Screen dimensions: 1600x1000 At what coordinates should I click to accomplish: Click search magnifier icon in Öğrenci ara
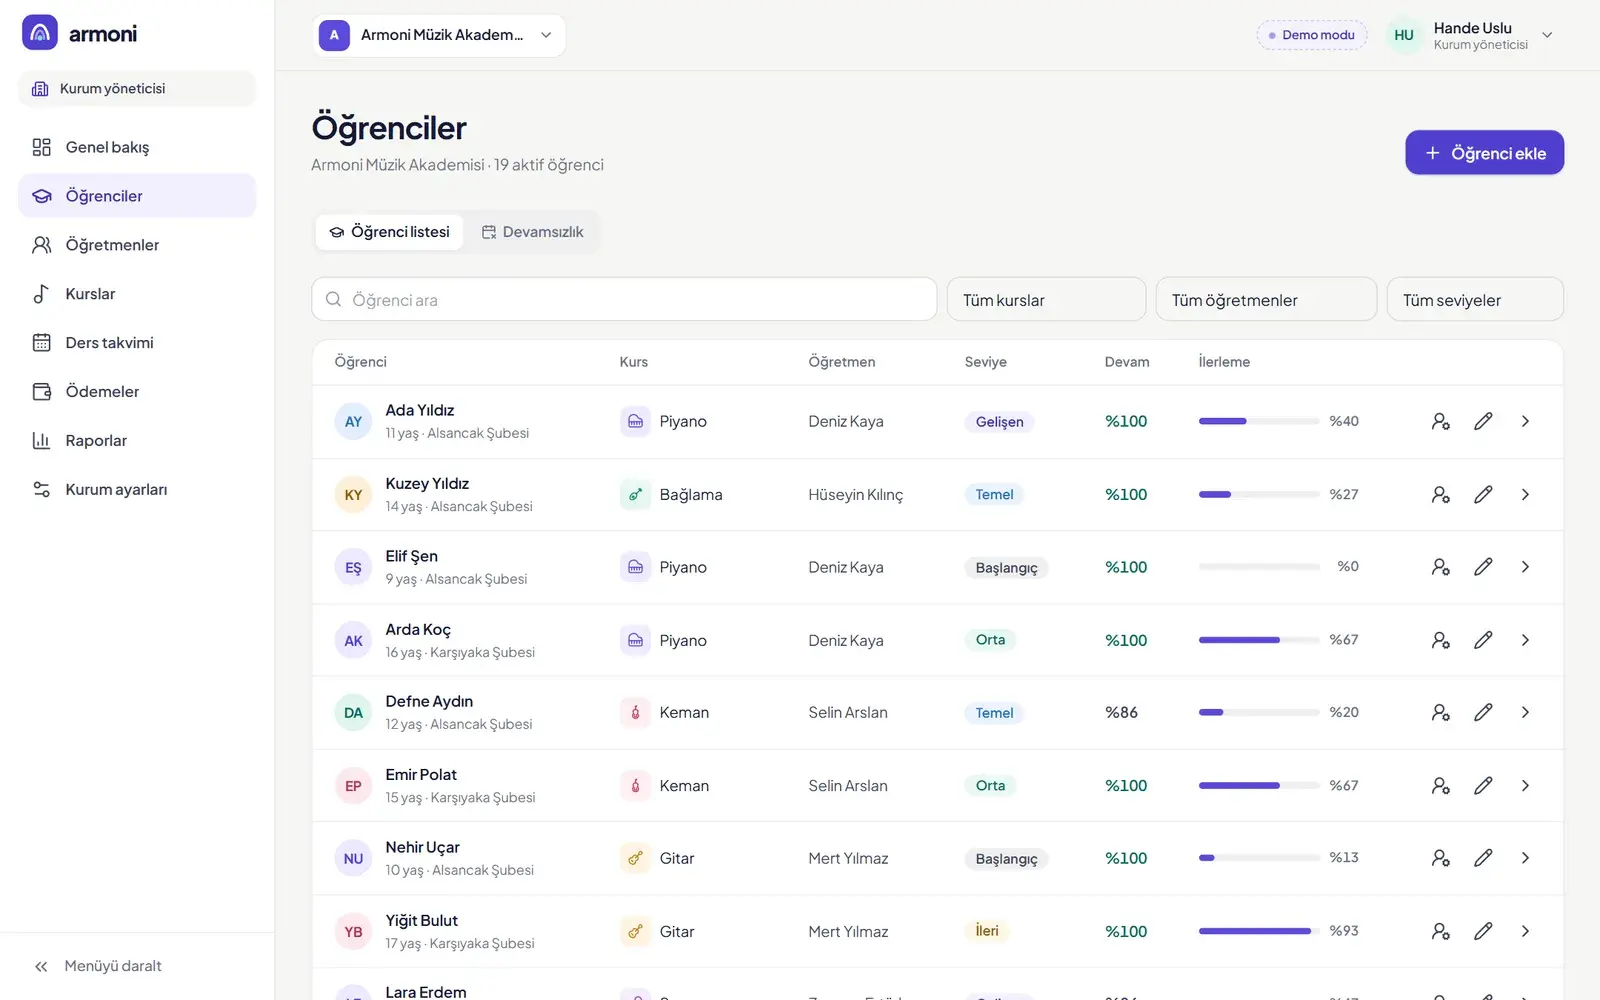[334, 300]
